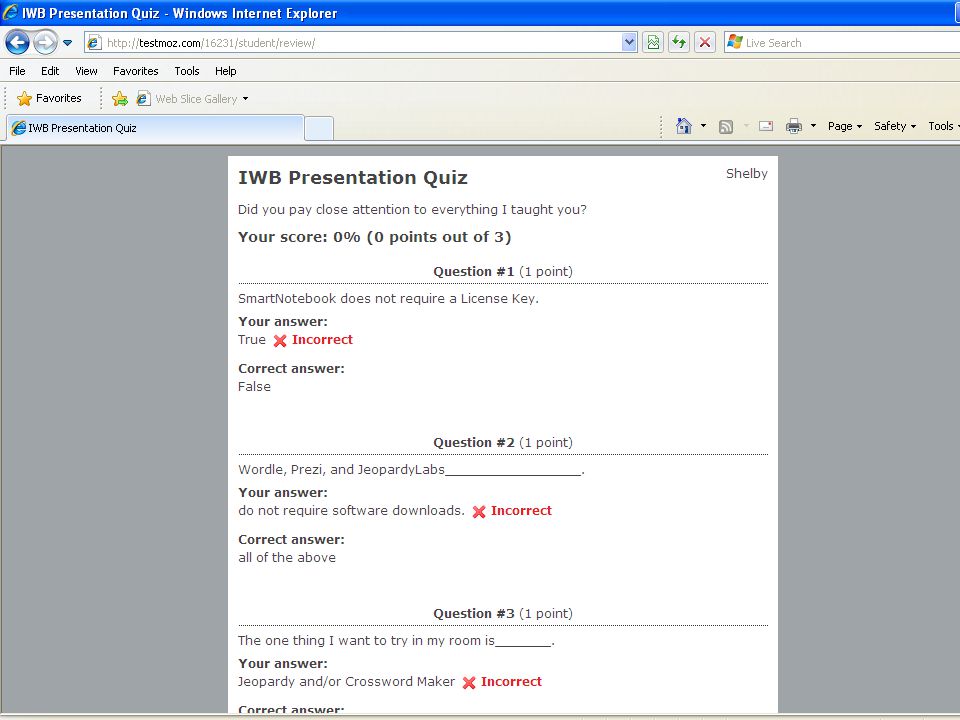Click the Internet Explorer logo in title bar
The width and height of the screenshot is (960, 720).
[10, 12]
